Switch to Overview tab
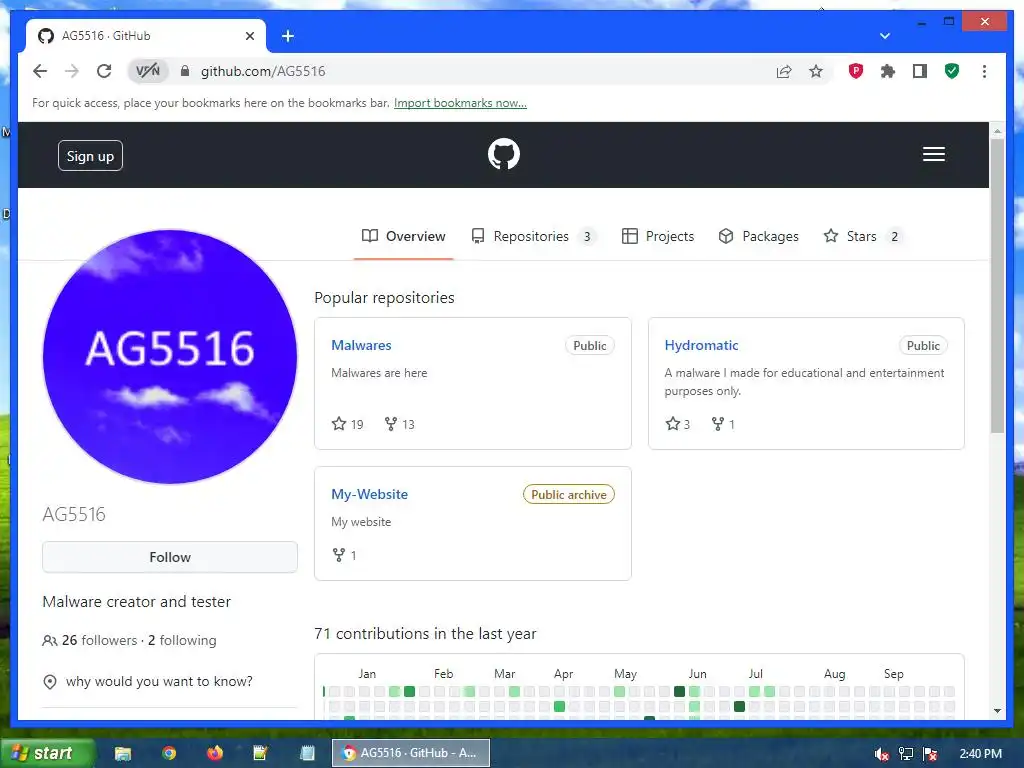Image resolution: width=1024 pixels, height=768 pixels. pyautogui.click(x=404, y=236)
